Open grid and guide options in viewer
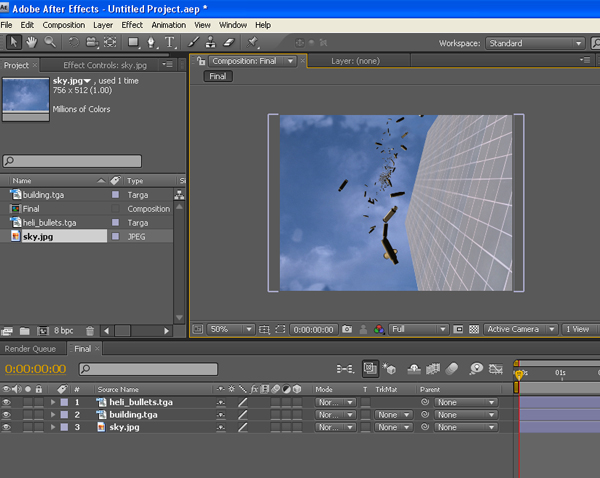 [264, 329]
